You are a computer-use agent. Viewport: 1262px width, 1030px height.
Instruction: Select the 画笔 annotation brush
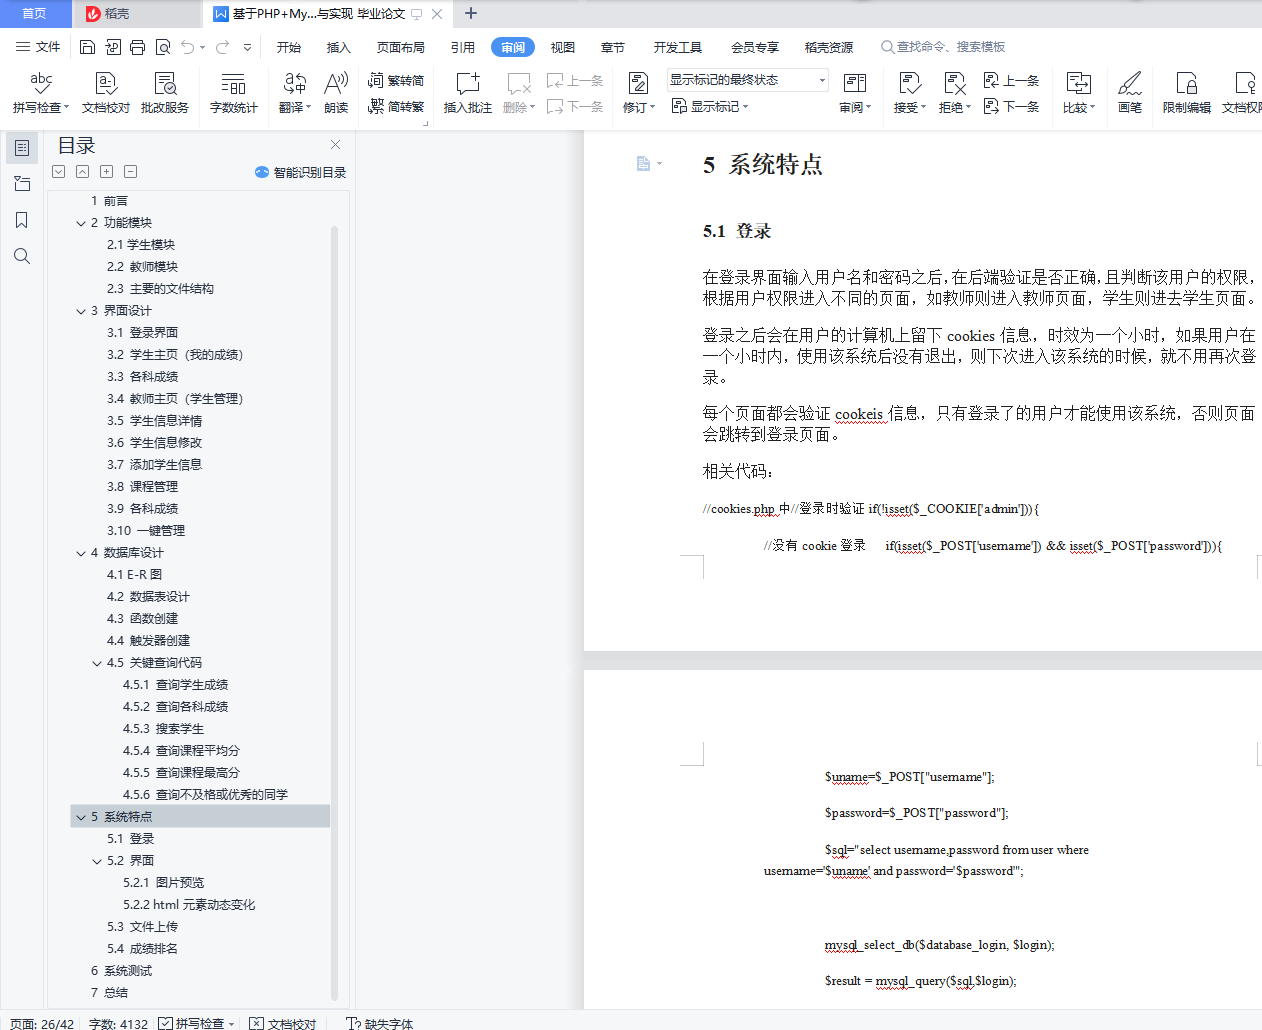(x=1129, y=91)
